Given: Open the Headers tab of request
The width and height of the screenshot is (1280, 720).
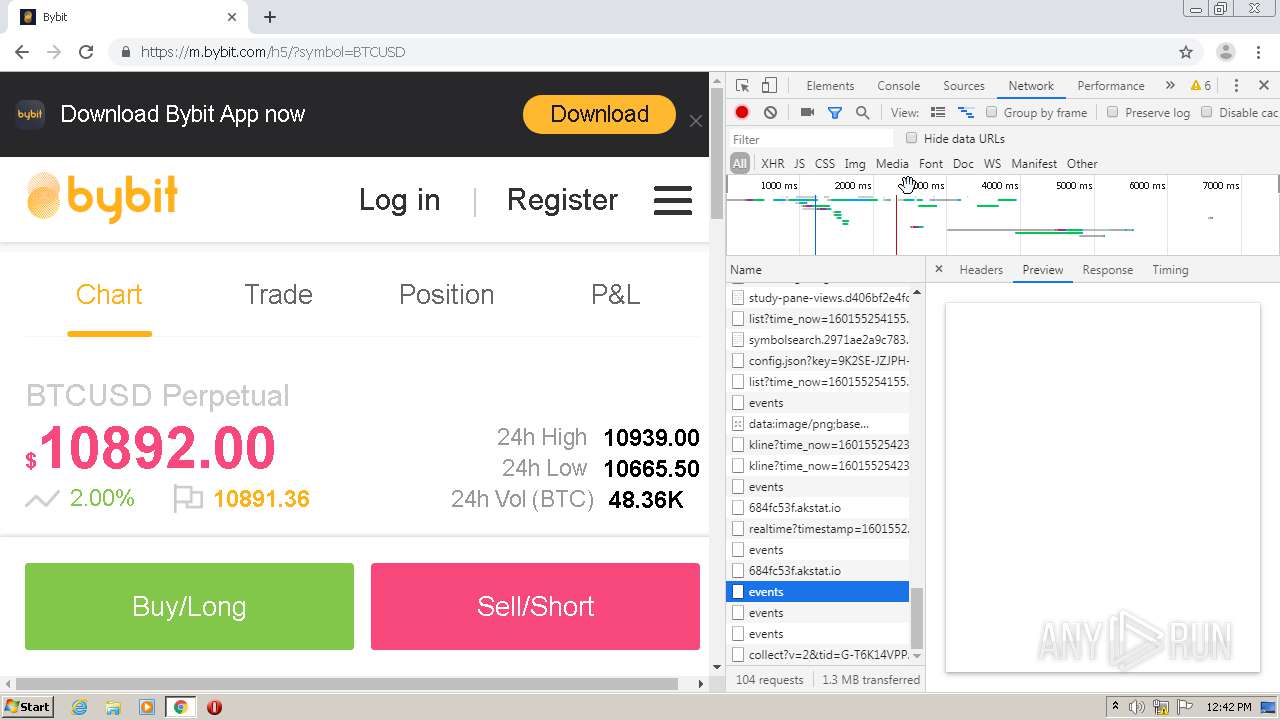Looking at the screenshot, I should click(981, 270).
